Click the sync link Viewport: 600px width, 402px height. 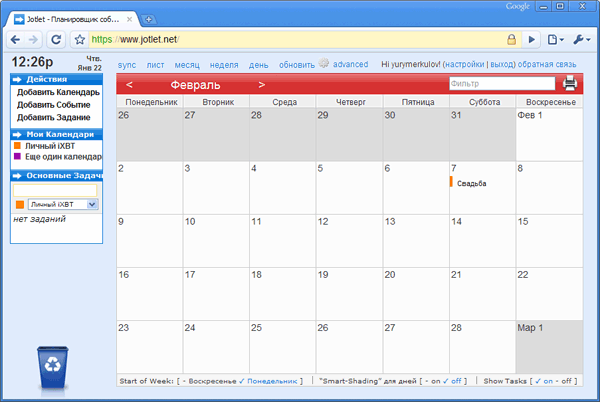pos(127,65)
